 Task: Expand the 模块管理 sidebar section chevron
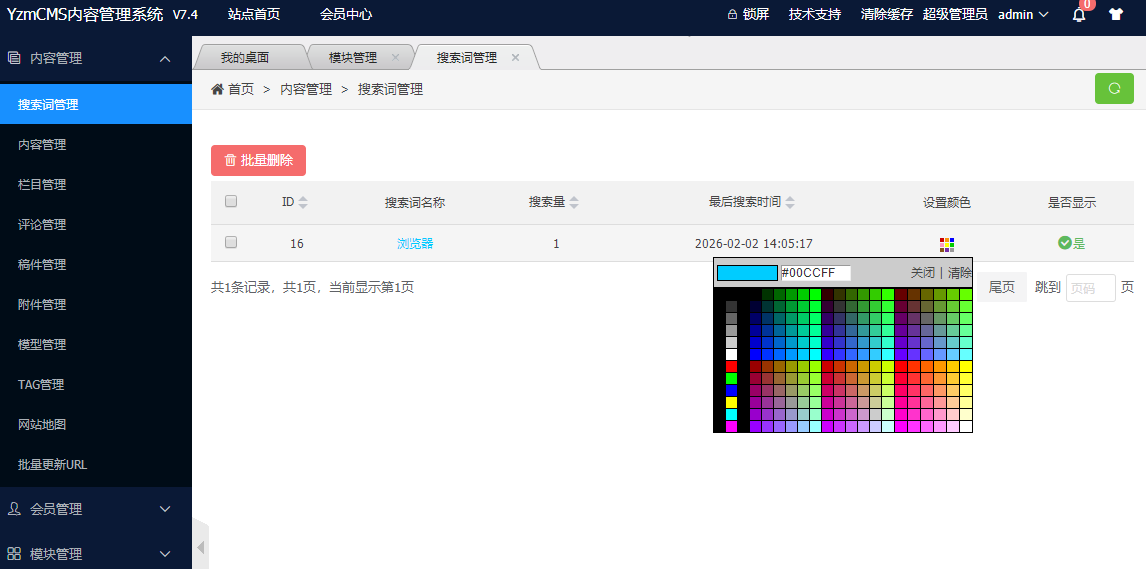pyautogui.click(x=165, y=554)
